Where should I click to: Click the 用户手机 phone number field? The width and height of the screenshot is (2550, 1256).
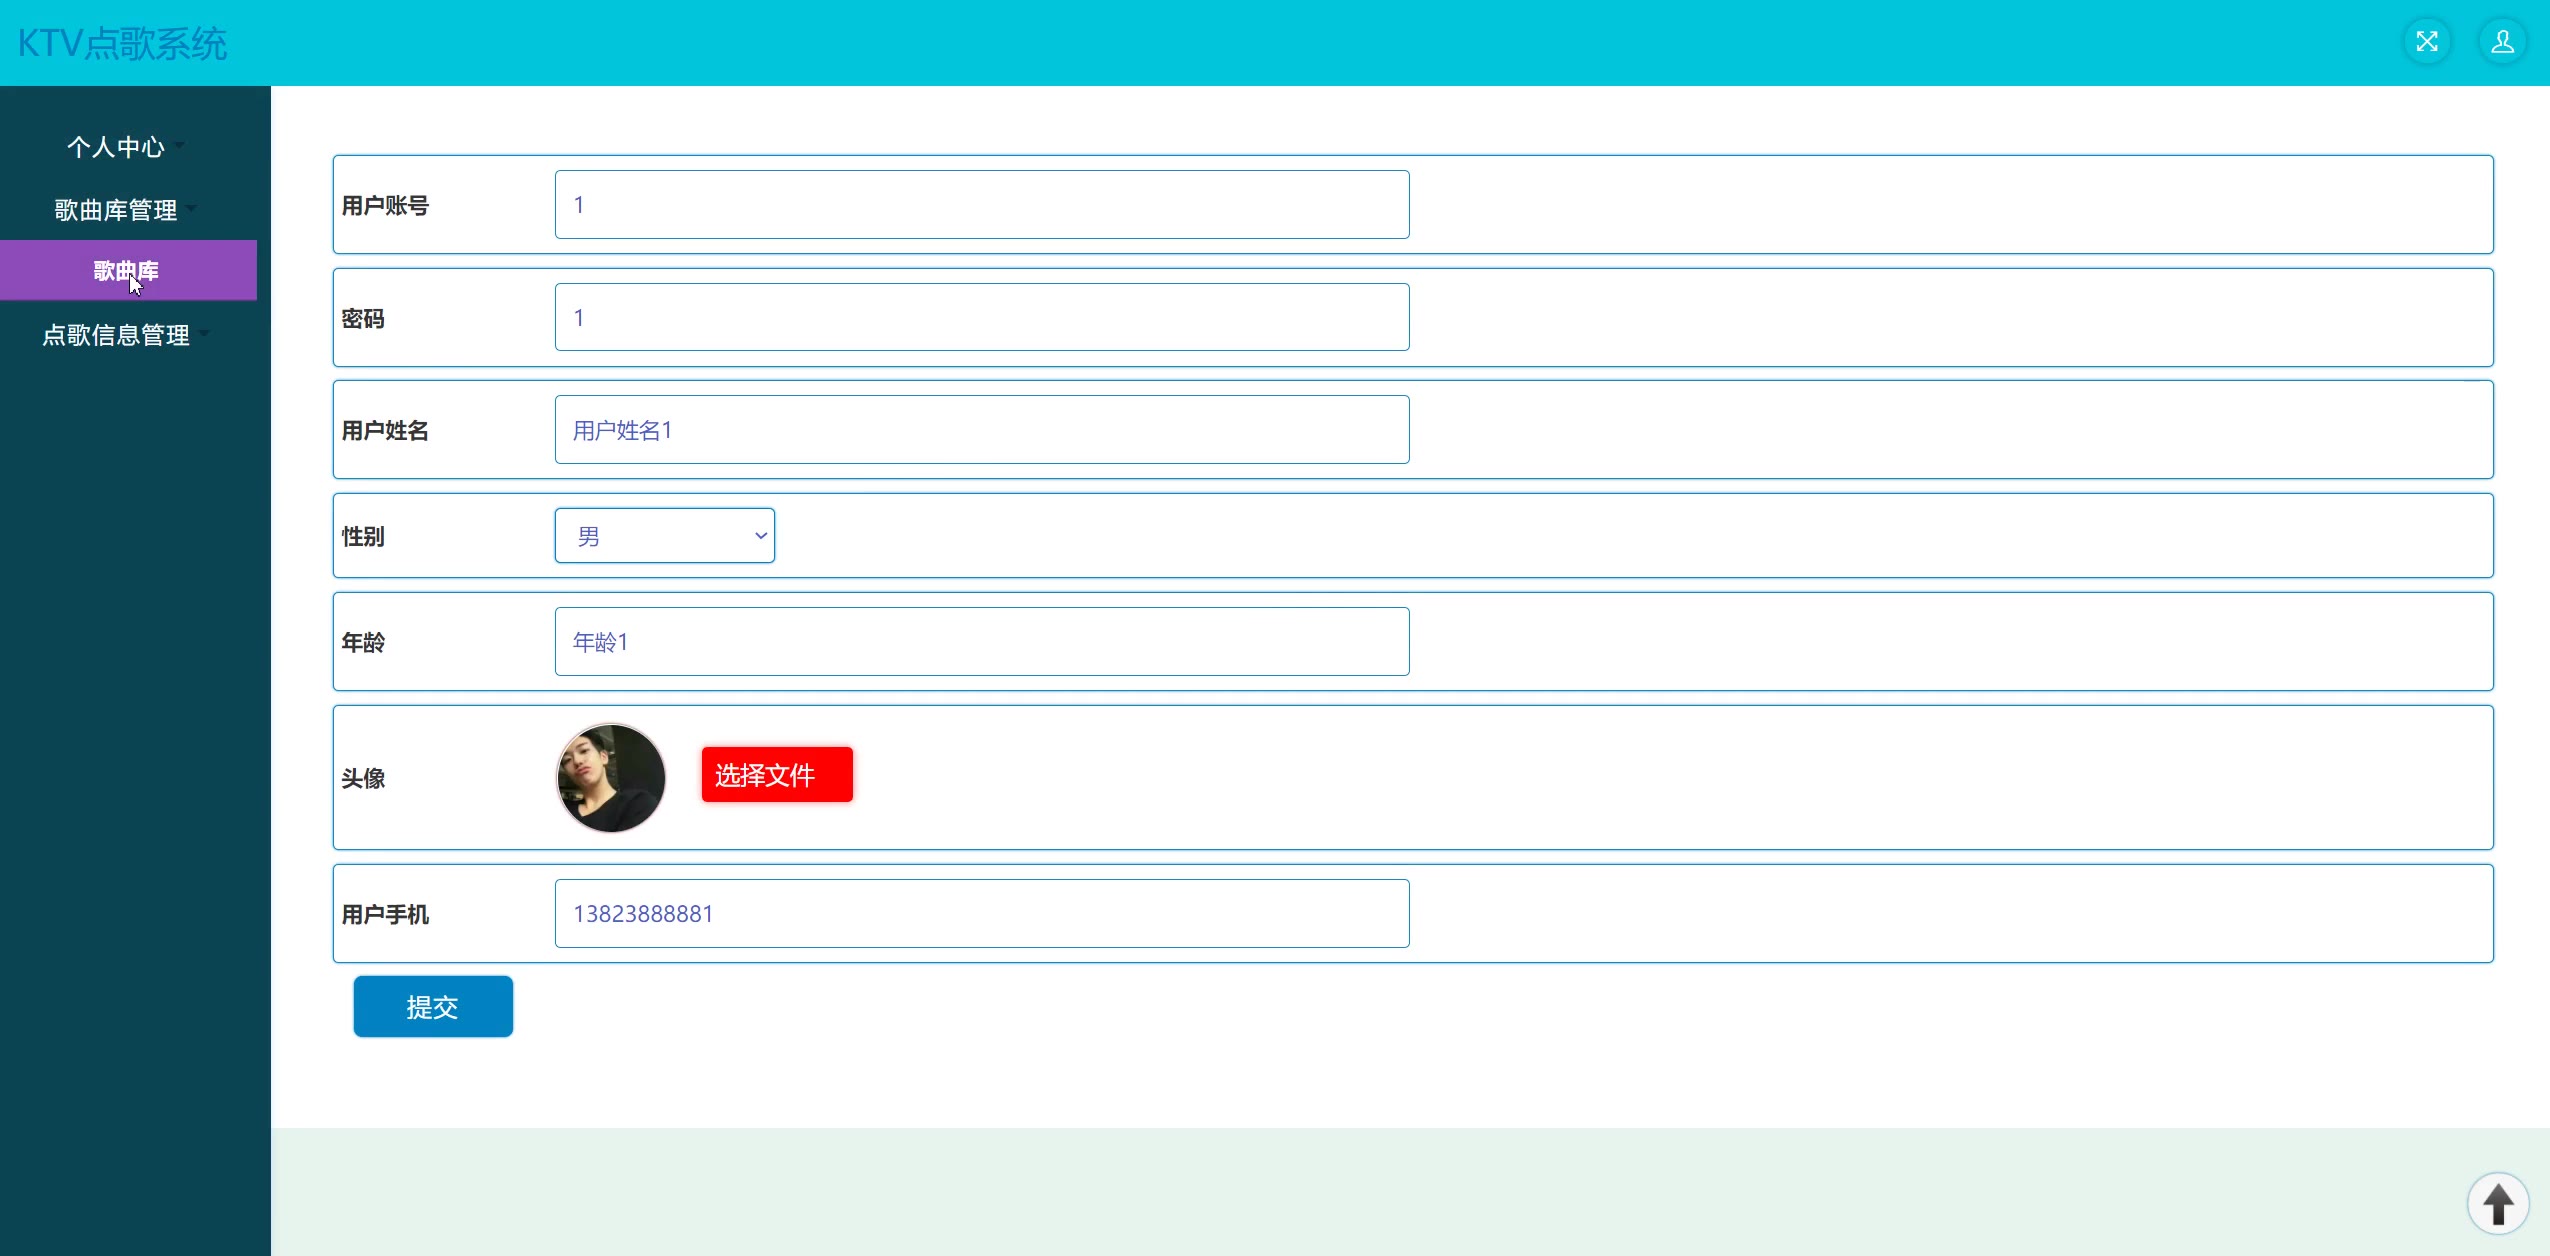tap(981, 914)
